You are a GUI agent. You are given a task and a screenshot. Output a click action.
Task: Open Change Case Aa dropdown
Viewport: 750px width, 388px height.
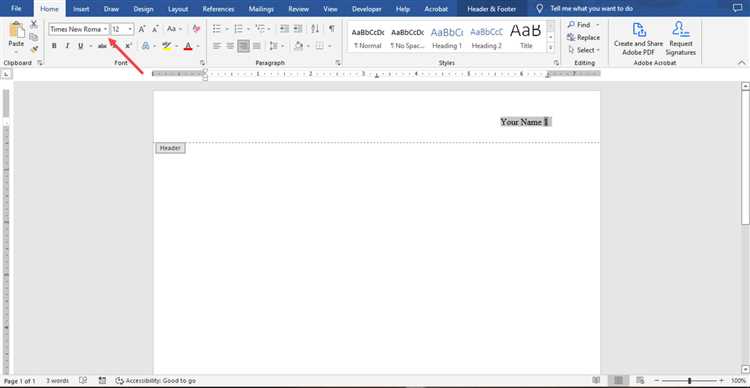[174, 29]
